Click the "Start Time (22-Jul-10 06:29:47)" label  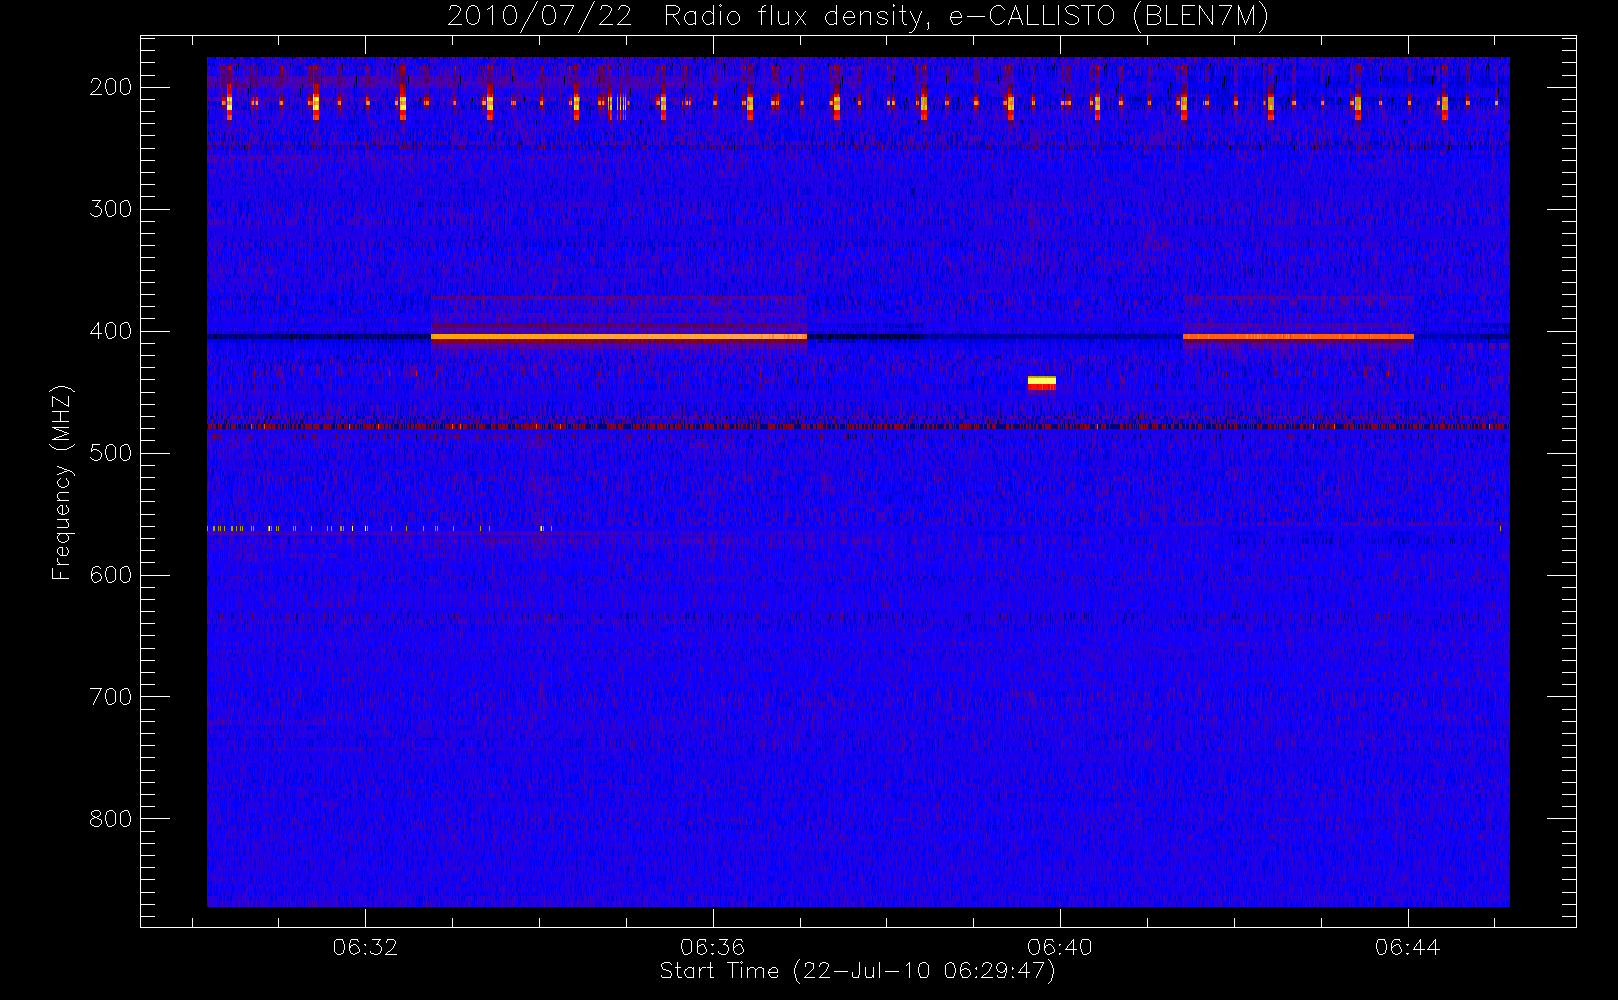point(857,971)
